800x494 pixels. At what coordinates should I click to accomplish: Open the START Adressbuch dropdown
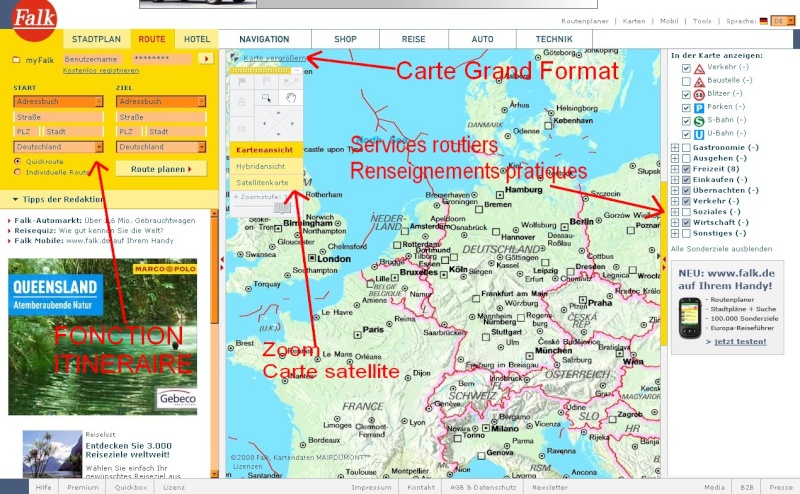click(x=59, y=102)
